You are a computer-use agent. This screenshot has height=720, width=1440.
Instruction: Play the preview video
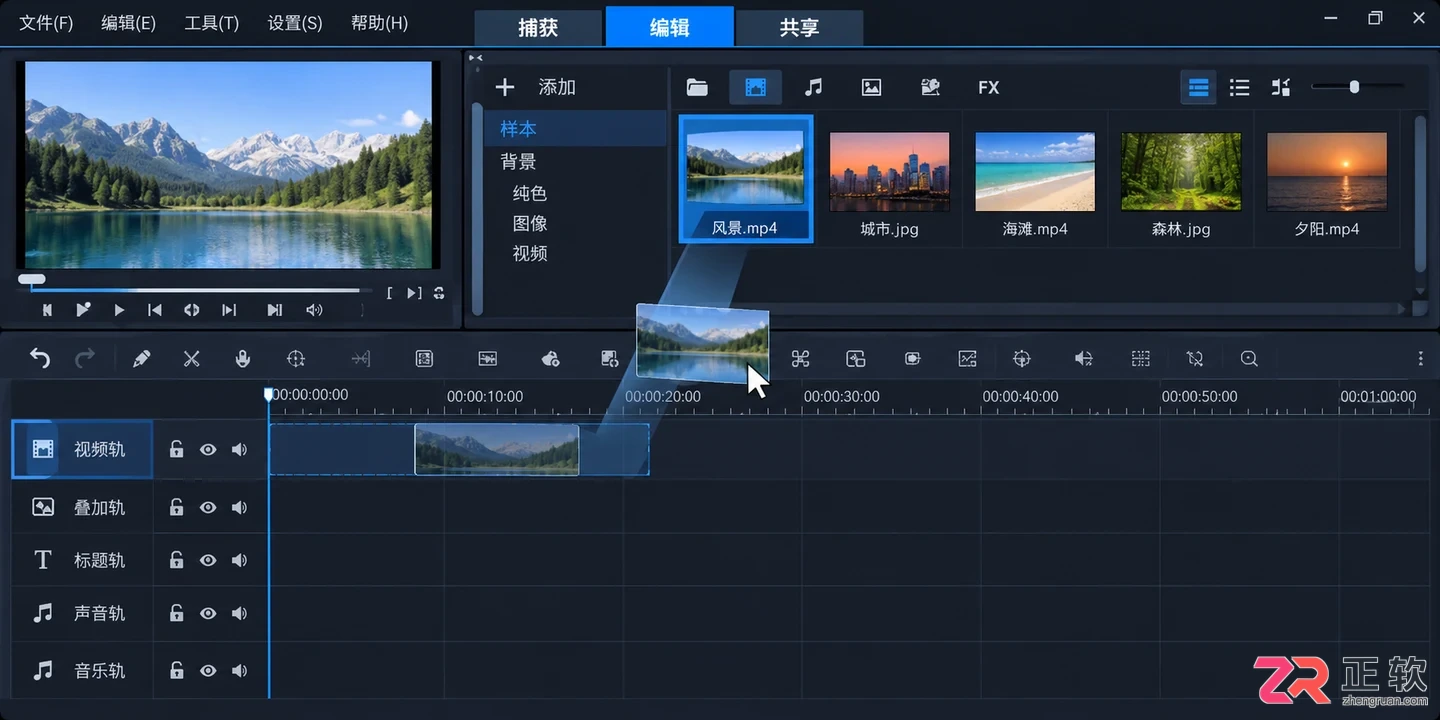(x=119, y=310)
